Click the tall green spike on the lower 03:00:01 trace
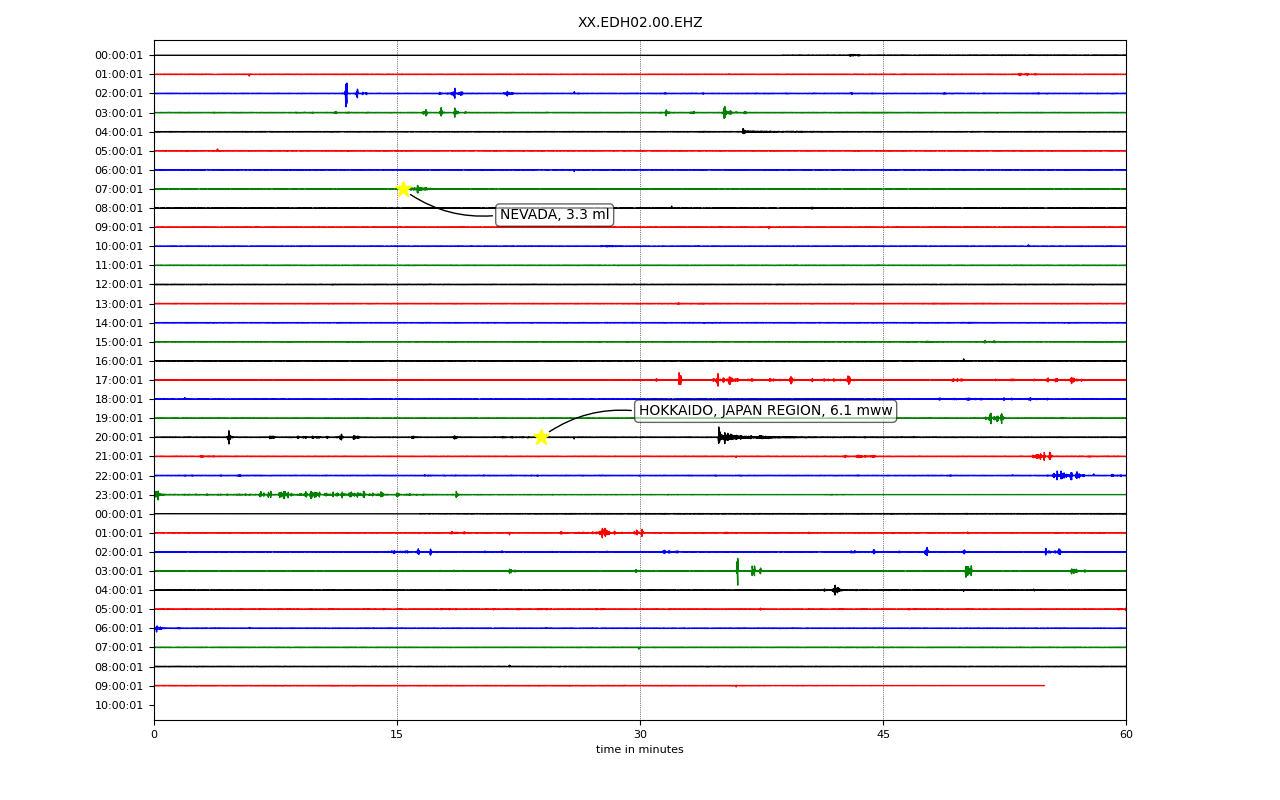Image resolution: width=1280 pixels, height=800 pixels. tap(738, 571)
